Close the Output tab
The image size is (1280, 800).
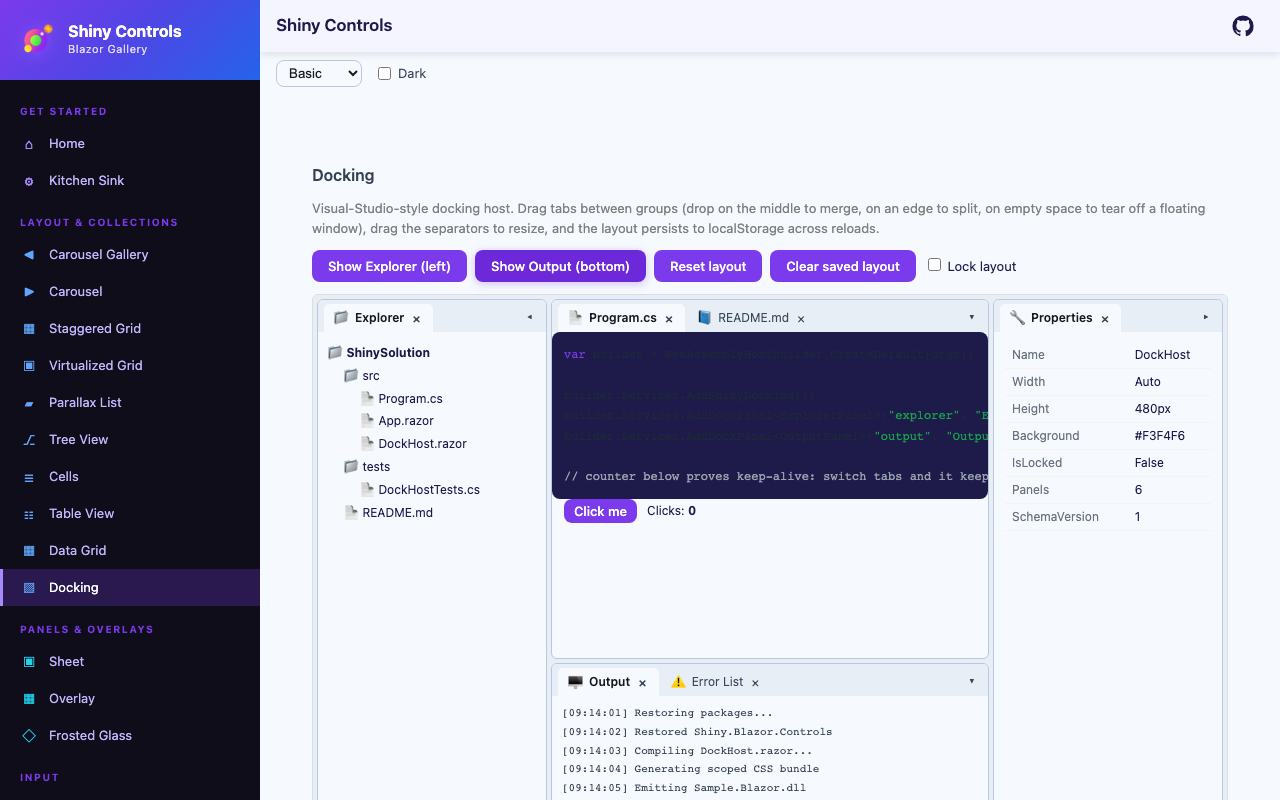click(x=642, y=683)
